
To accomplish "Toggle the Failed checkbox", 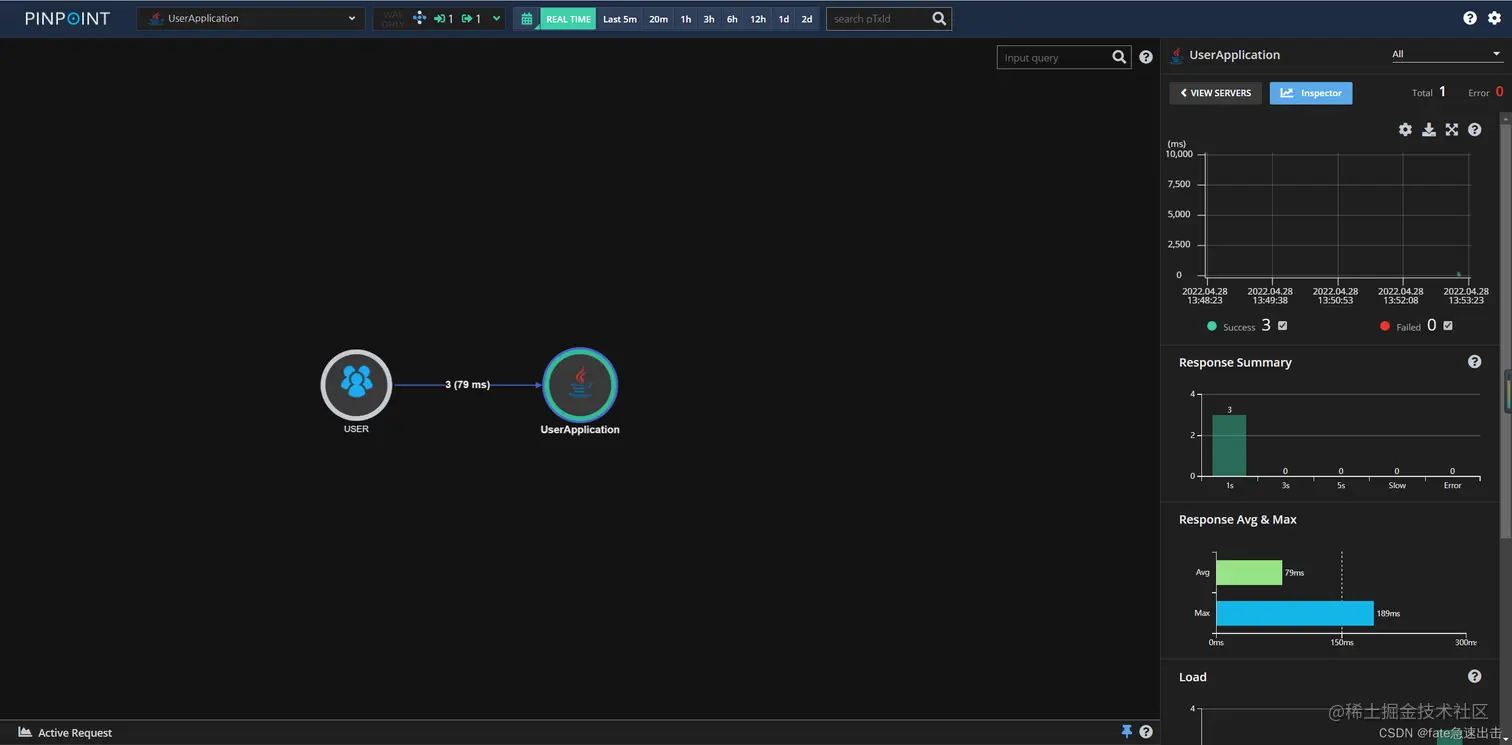I will (1447, 326).
